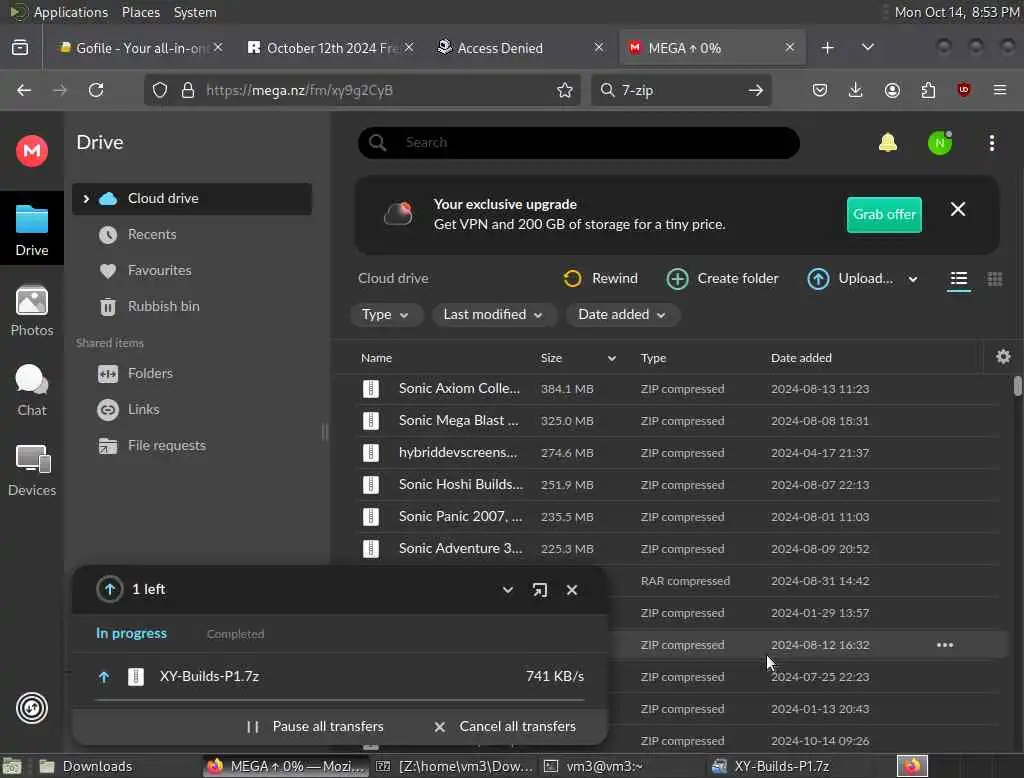Open File requests
The image size is (1024, 778).
click(192, 446)
